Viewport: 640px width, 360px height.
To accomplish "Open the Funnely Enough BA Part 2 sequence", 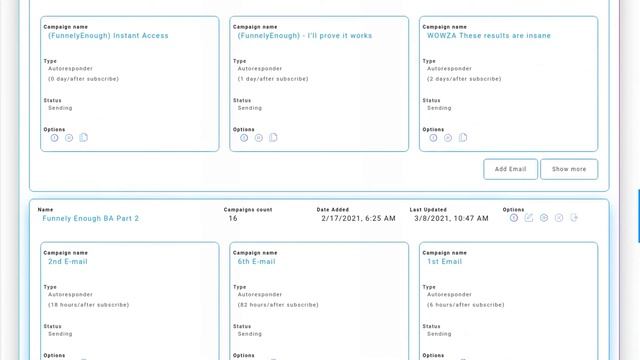I will 91,218.
